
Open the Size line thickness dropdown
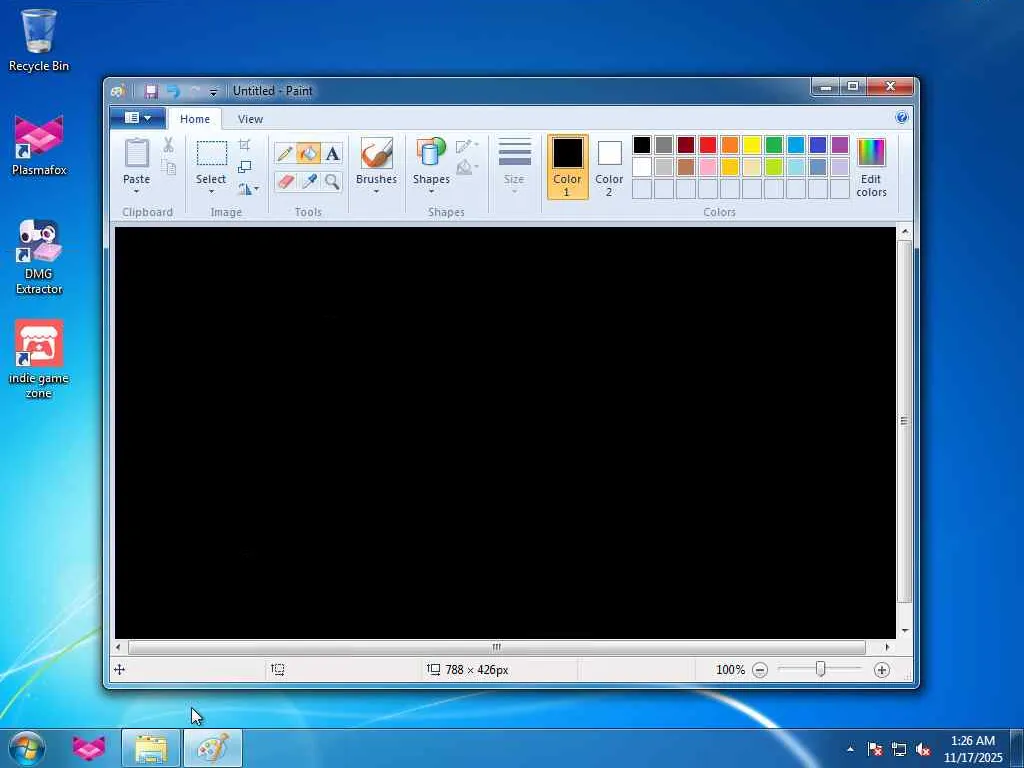514,167
